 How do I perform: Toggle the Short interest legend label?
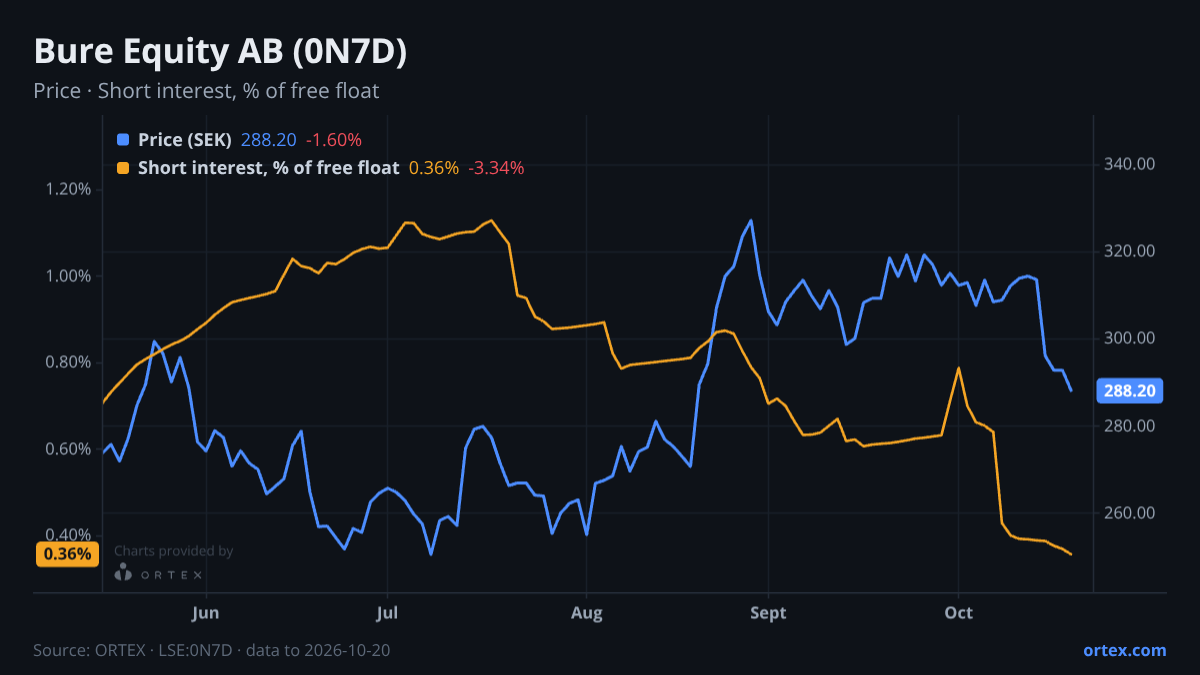point(268,168)
